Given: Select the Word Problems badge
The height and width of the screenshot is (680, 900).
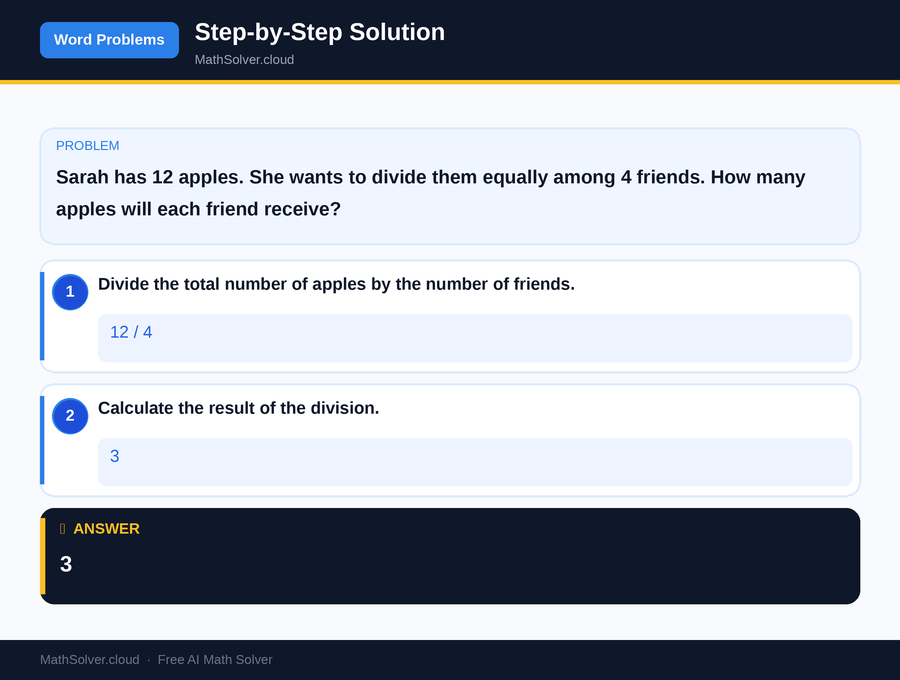Looking at the screenshot, I should [109, 40].
